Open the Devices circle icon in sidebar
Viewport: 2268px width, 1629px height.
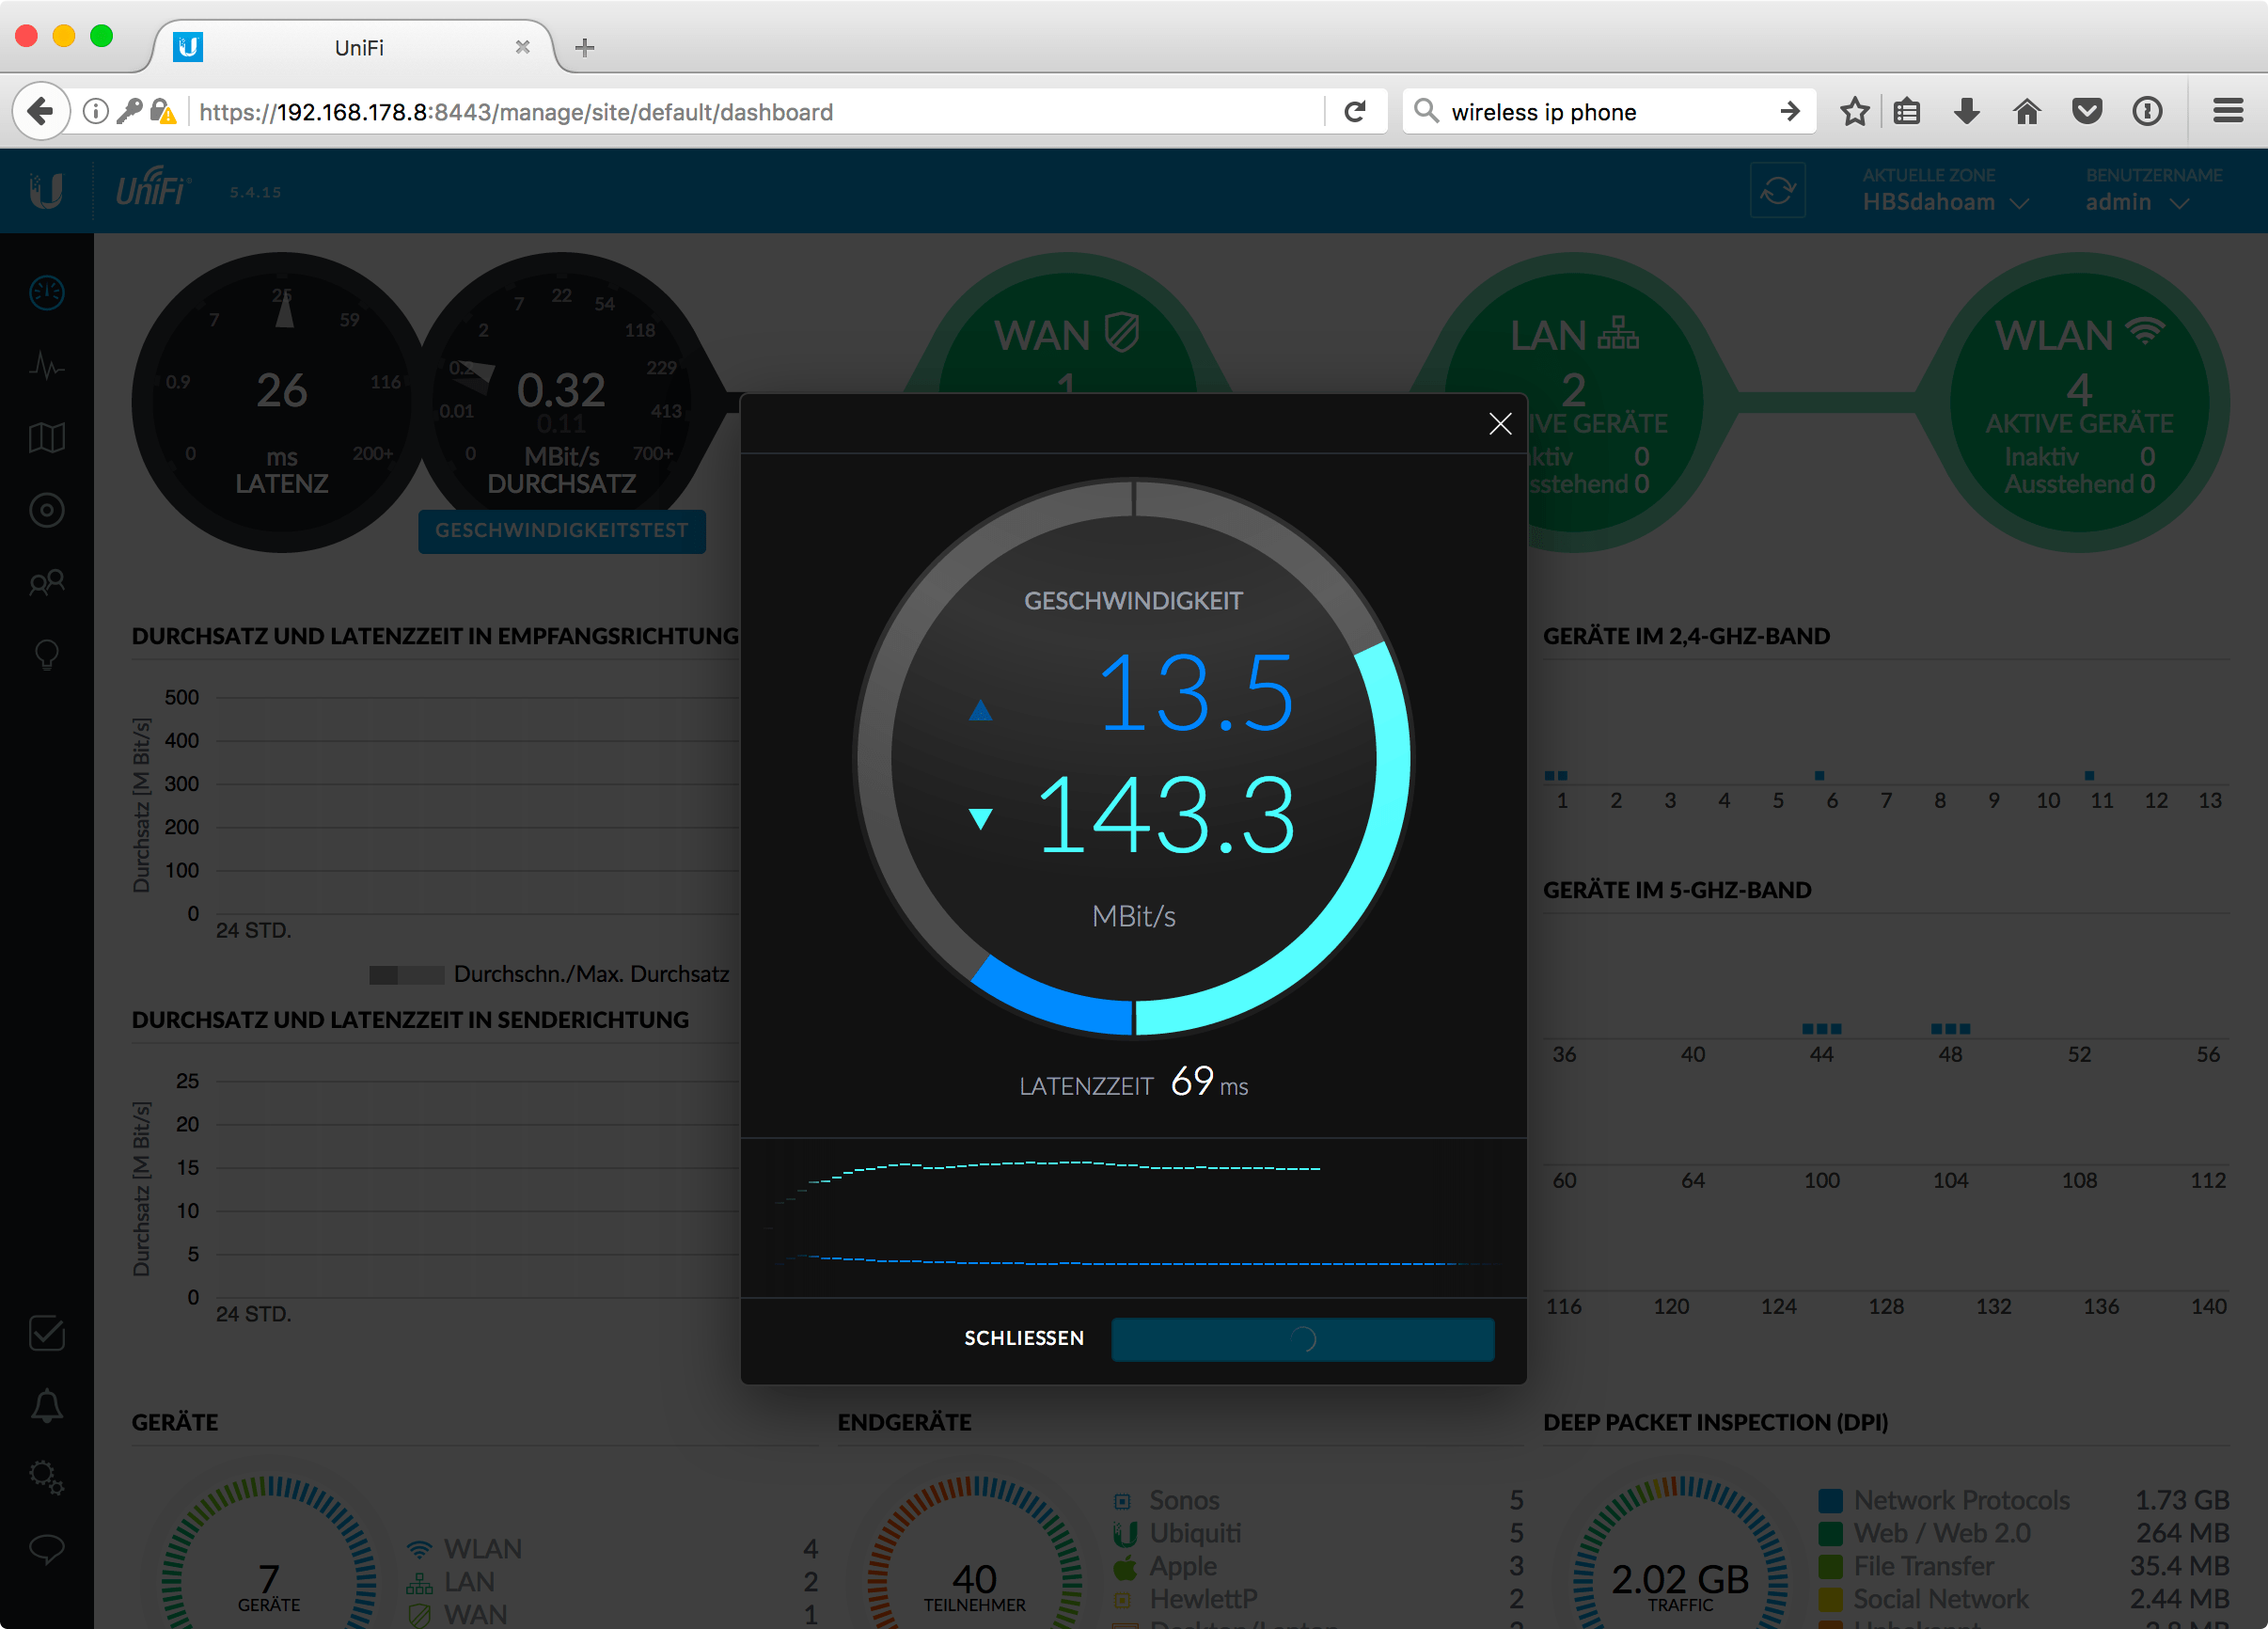click(x=46, y=510)
